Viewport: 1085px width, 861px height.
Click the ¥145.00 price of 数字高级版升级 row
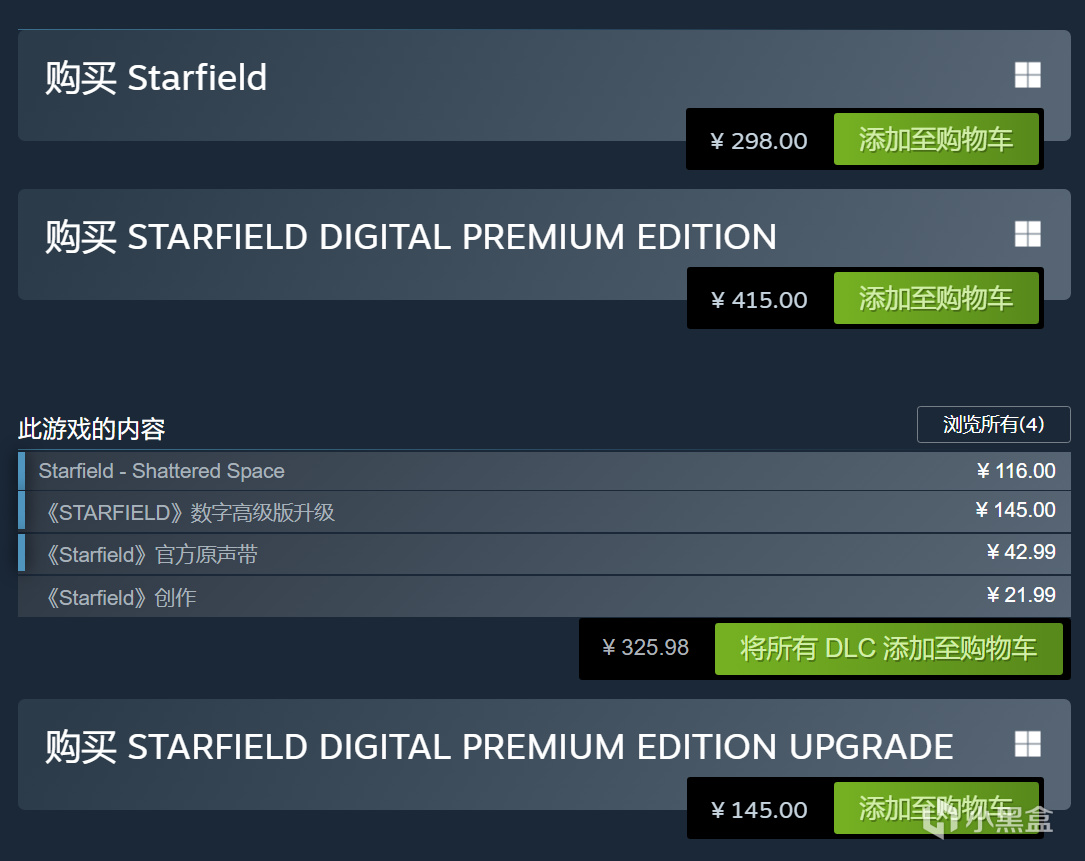point(1016,510)
